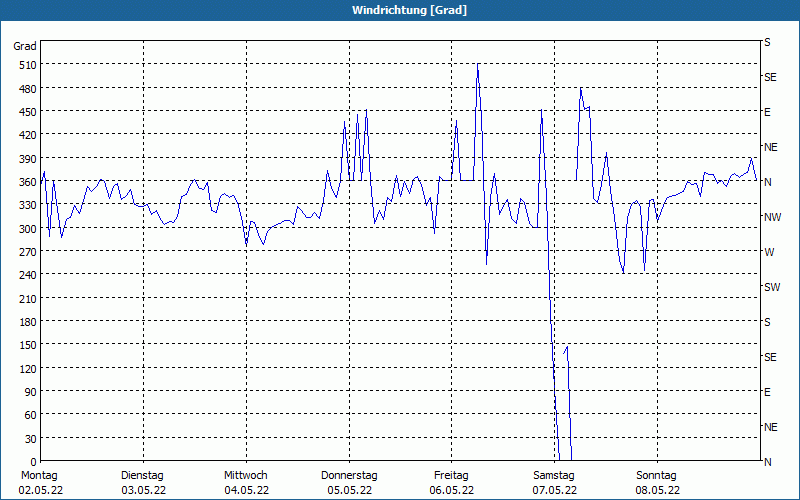
Task: Select the Sonntag 08.05.22 date label
Action: click(657, 482)
